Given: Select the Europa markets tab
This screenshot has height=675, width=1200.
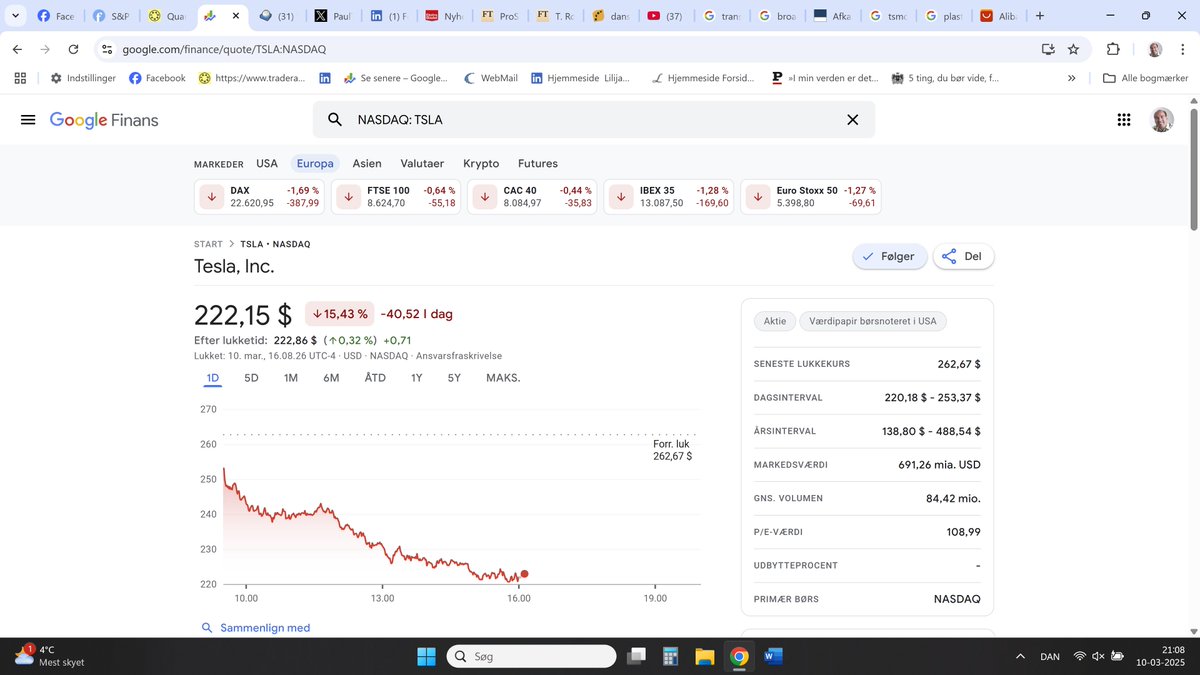Looking at the screenshot, I should tap(315, 163).
